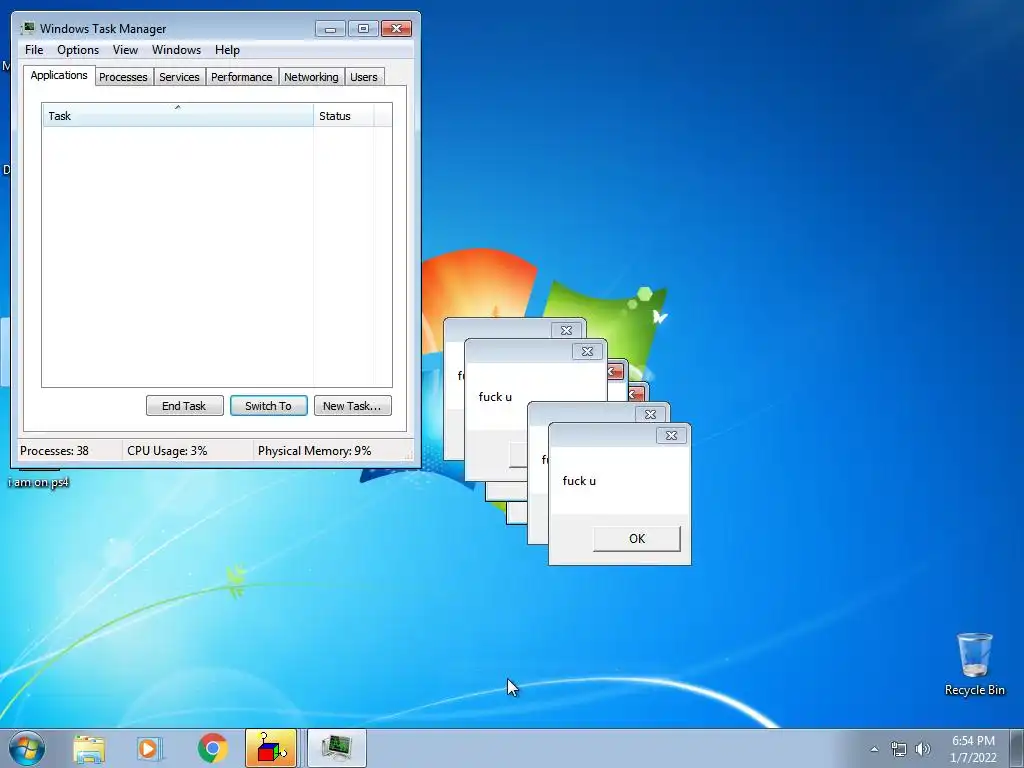Click the volume speaker icon in the tray
This screenshot has height=768, width=1024.
pos(923,749)
